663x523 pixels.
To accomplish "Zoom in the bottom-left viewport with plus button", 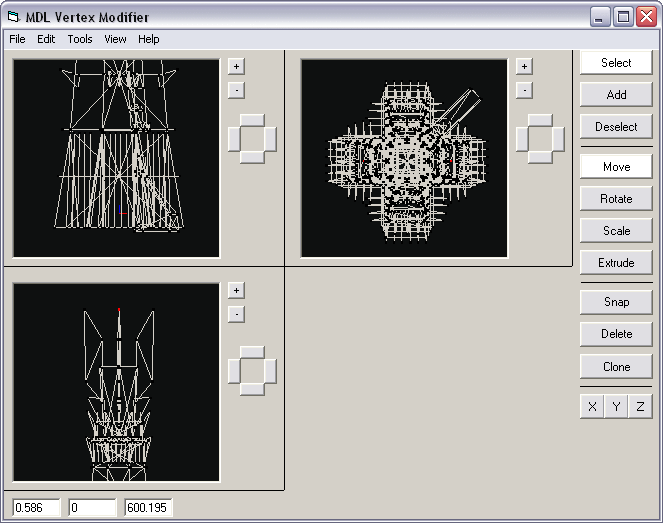I will [236, 290].
